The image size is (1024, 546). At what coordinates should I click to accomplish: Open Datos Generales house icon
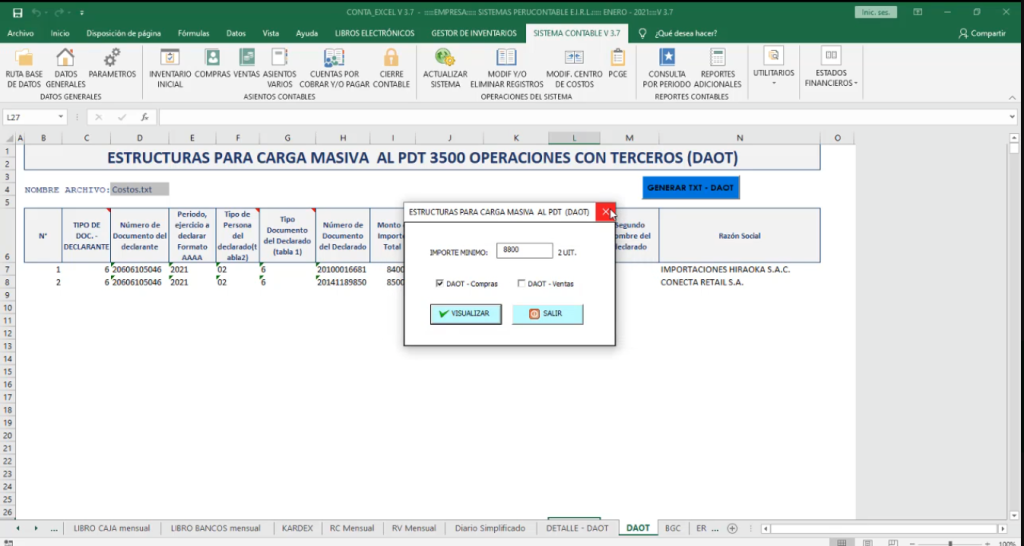(x=65, y=57)
